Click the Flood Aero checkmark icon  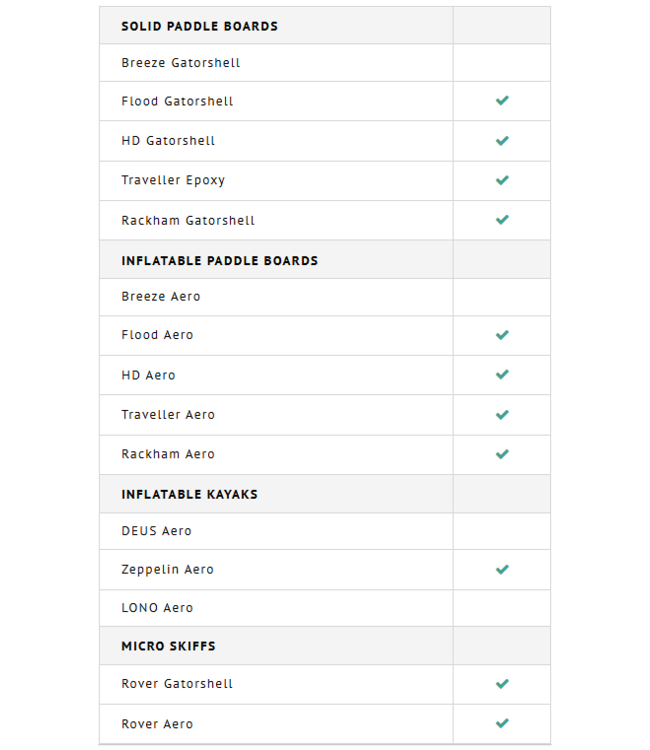(502, 335)
